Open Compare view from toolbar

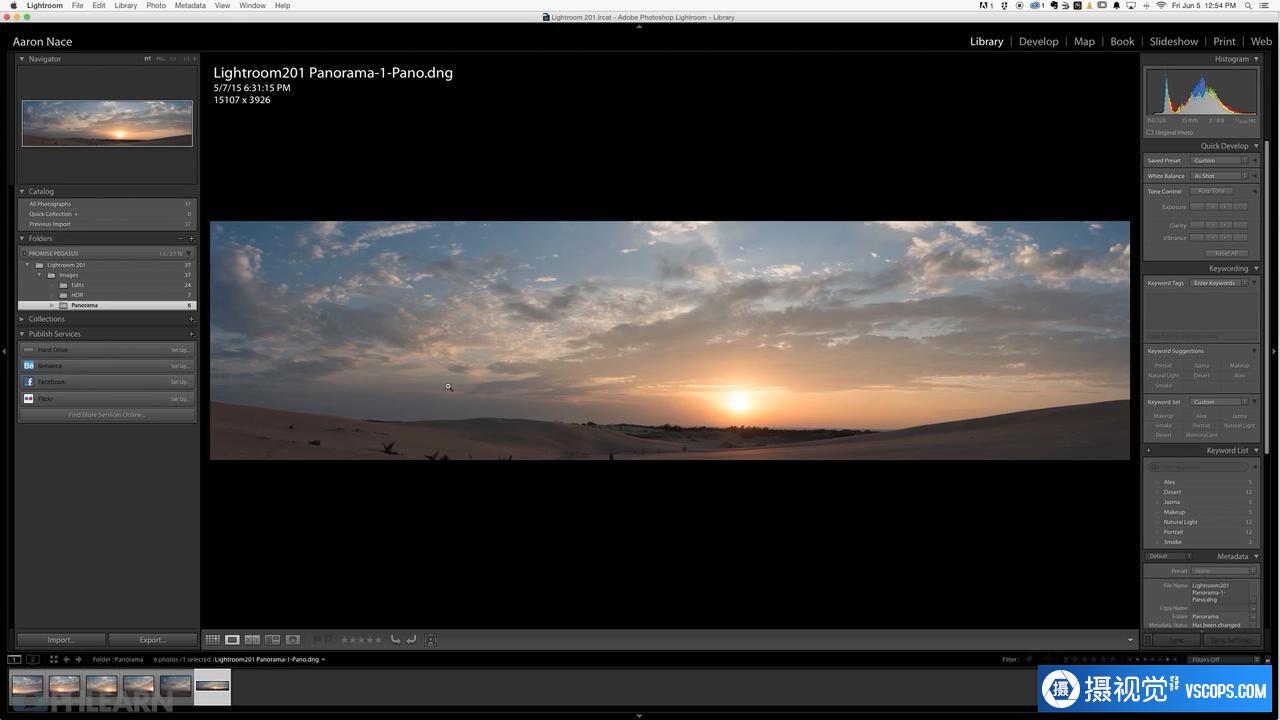click(252, 640)
